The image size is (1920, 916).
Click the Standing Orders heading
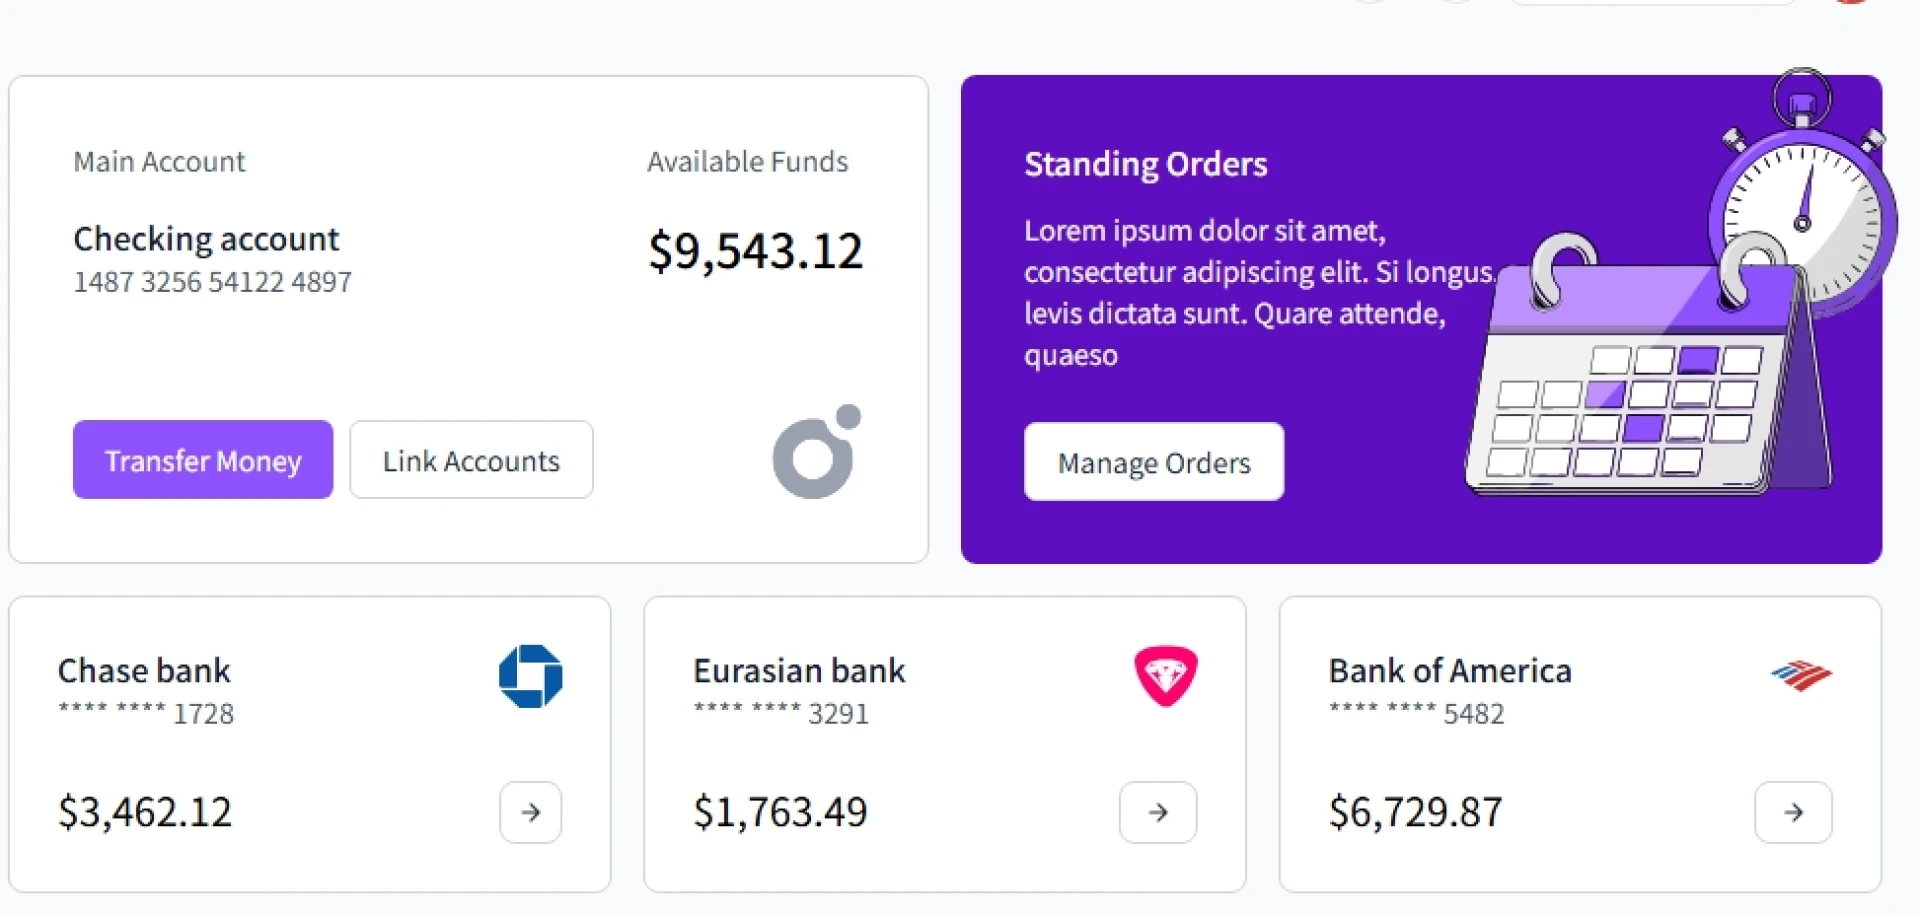click(1145, 164)
